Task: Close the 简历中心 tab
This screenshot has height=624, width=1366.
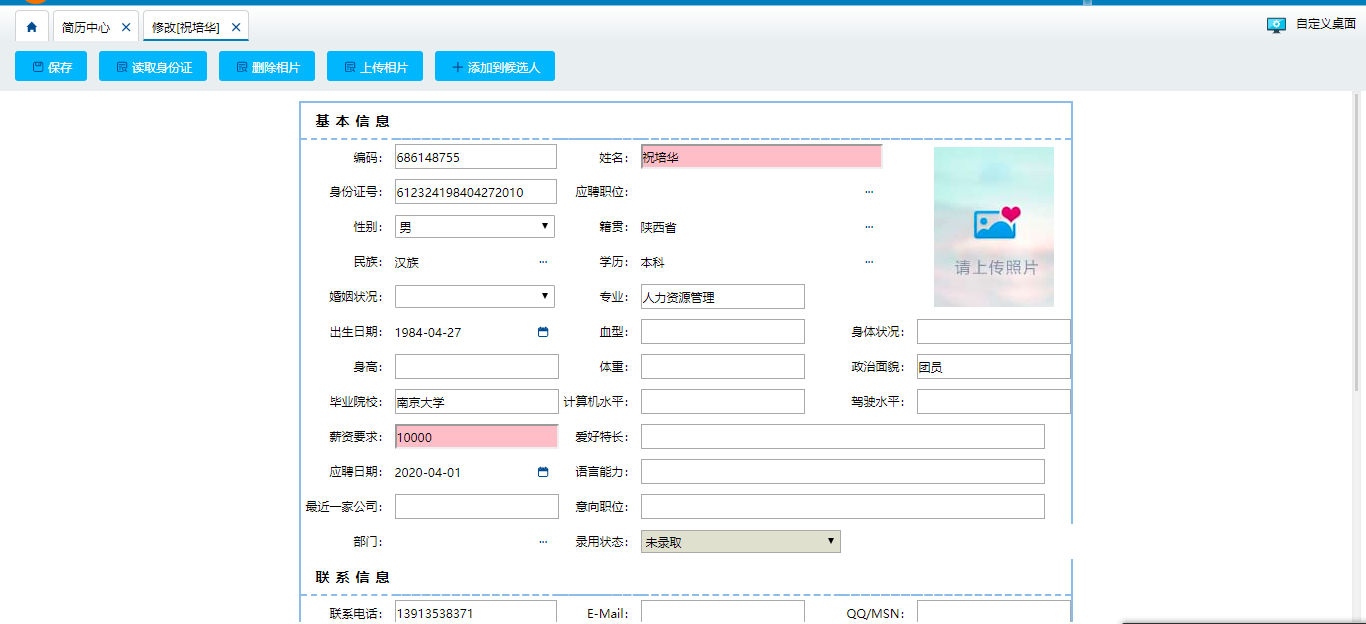Action: click(x=126, y=27)
